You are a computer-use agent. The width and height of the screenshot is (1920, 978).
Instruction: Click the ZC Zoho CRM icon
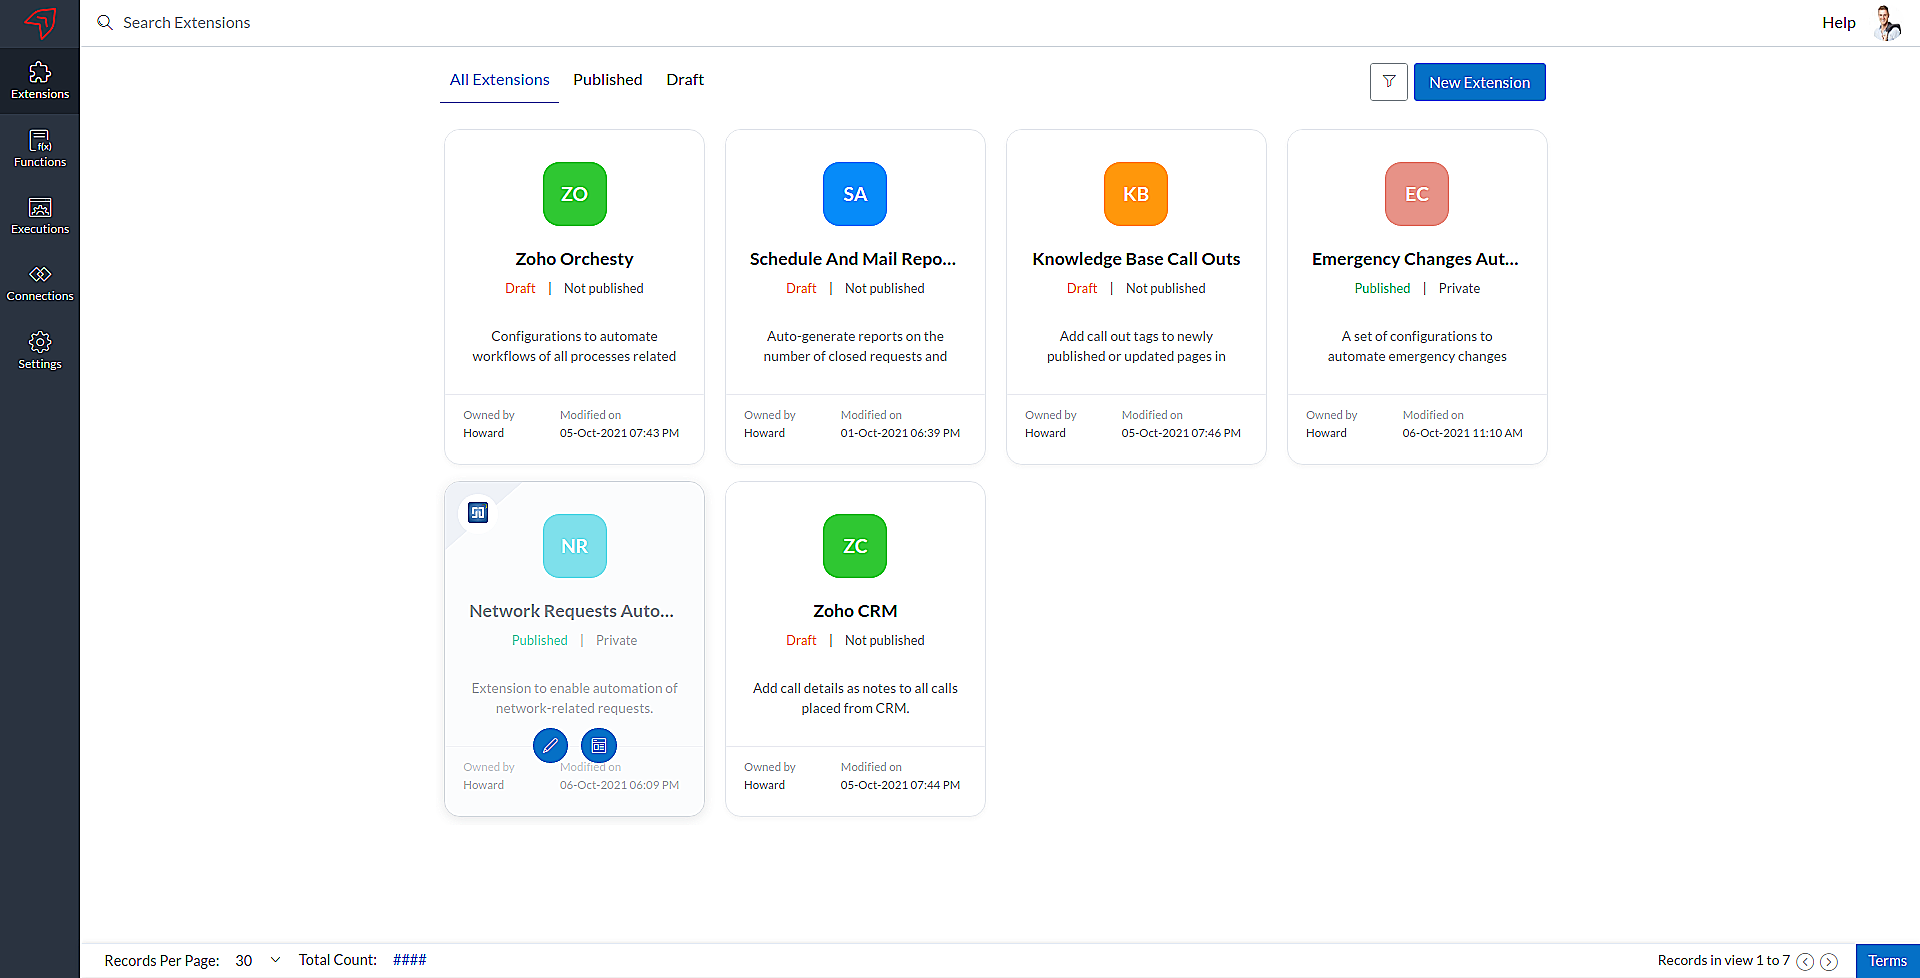point(855,546)
